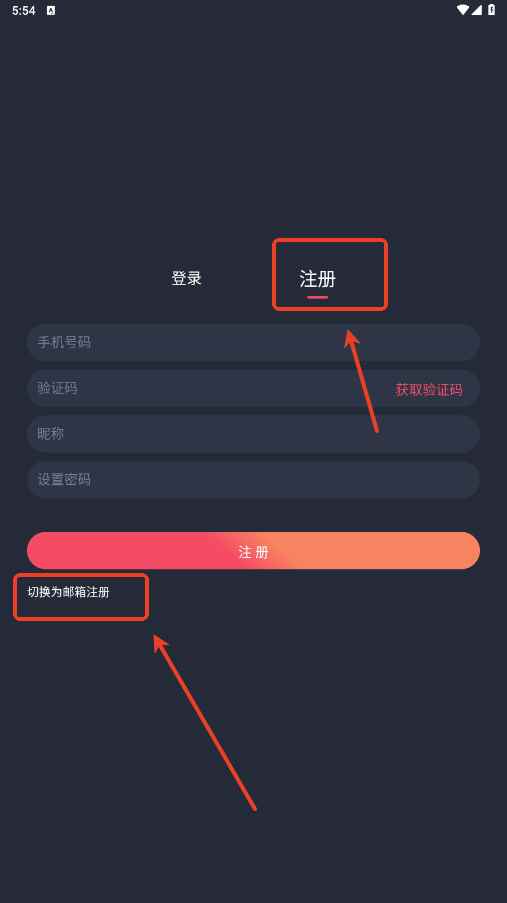Tap the pink underline beneath 注册 tab
The height and width of the screenshot is (903, 507).
[x=317, y=297]
